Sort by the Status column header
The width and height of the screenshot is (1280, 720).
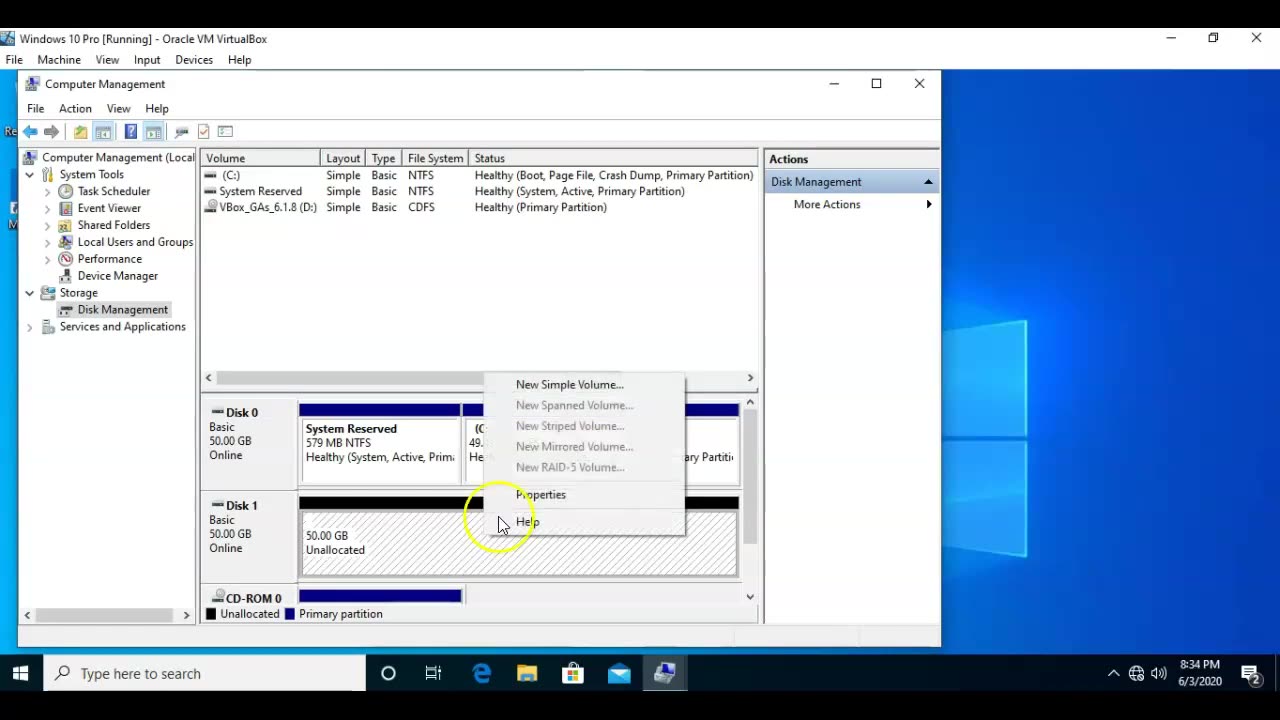click(613, 158)
